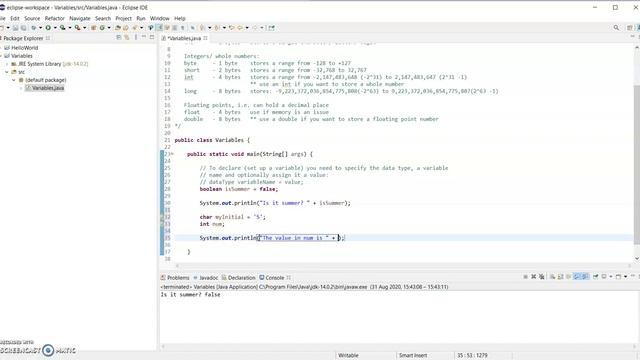Open the Coverage dropdown arrow
The image size is (640, 360).
(70, 28)
